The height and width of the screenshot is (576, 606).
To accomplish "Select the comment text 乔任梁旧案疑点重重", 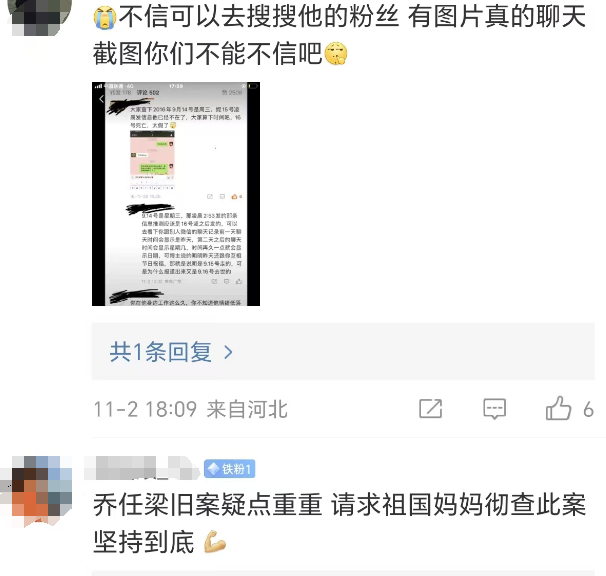I will tap(208, 504).
